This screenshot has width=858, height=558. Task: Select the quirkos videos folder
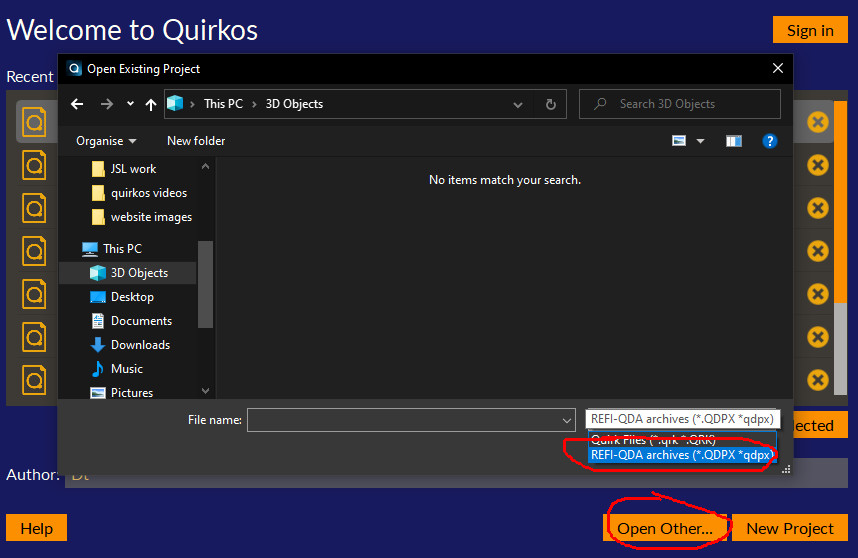pyautogui.click(x=149, y=193)
